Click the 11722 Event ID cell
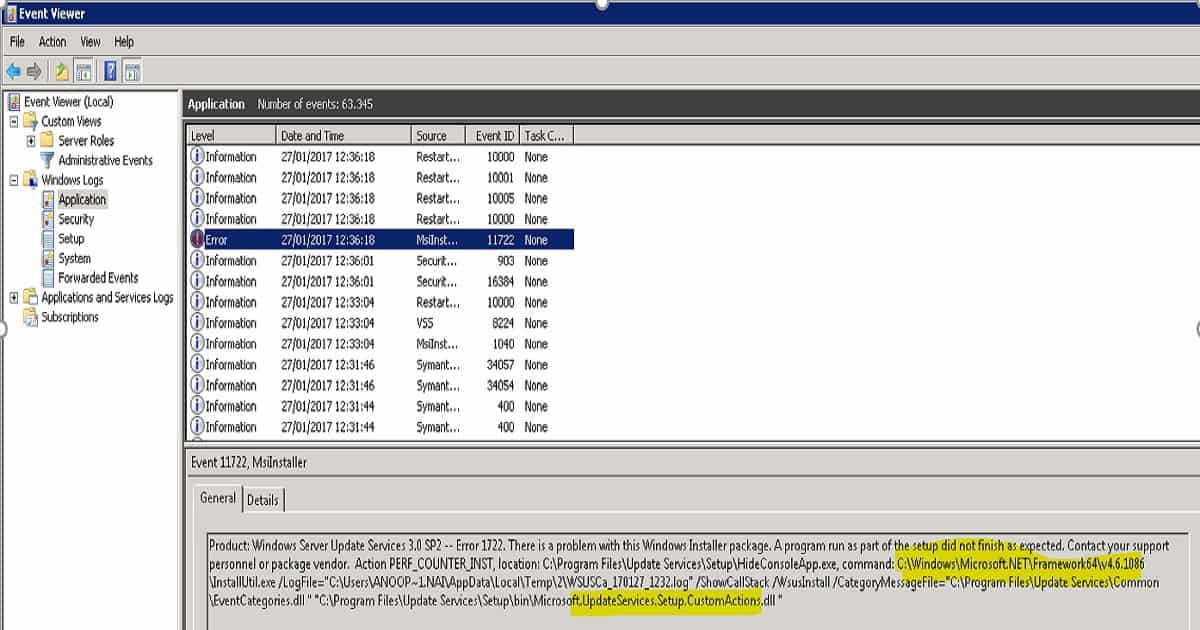Screen dimensions: 1200x630 501,240
